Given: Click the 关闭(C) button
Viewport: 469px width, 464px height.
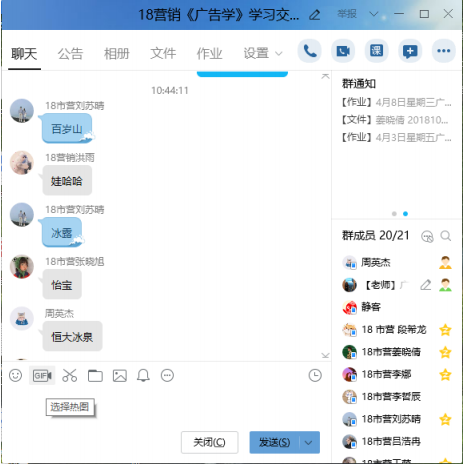Looking at the screenshot, I should pyautogui.click(x=210, y=442).
